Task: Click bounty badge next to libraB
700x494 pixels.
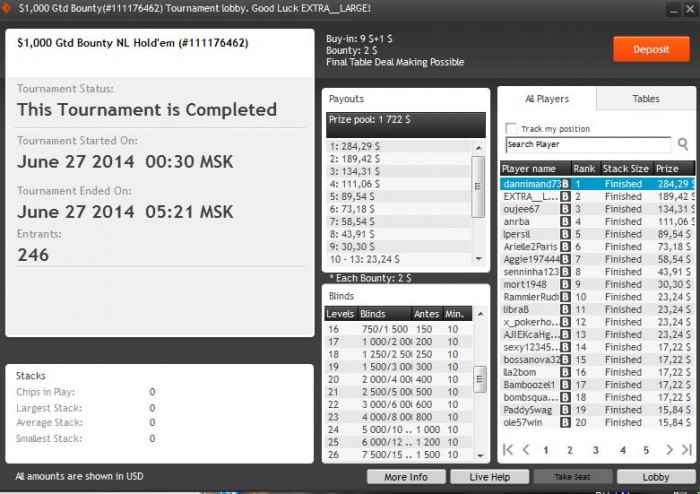Action: tap(565, 309)
